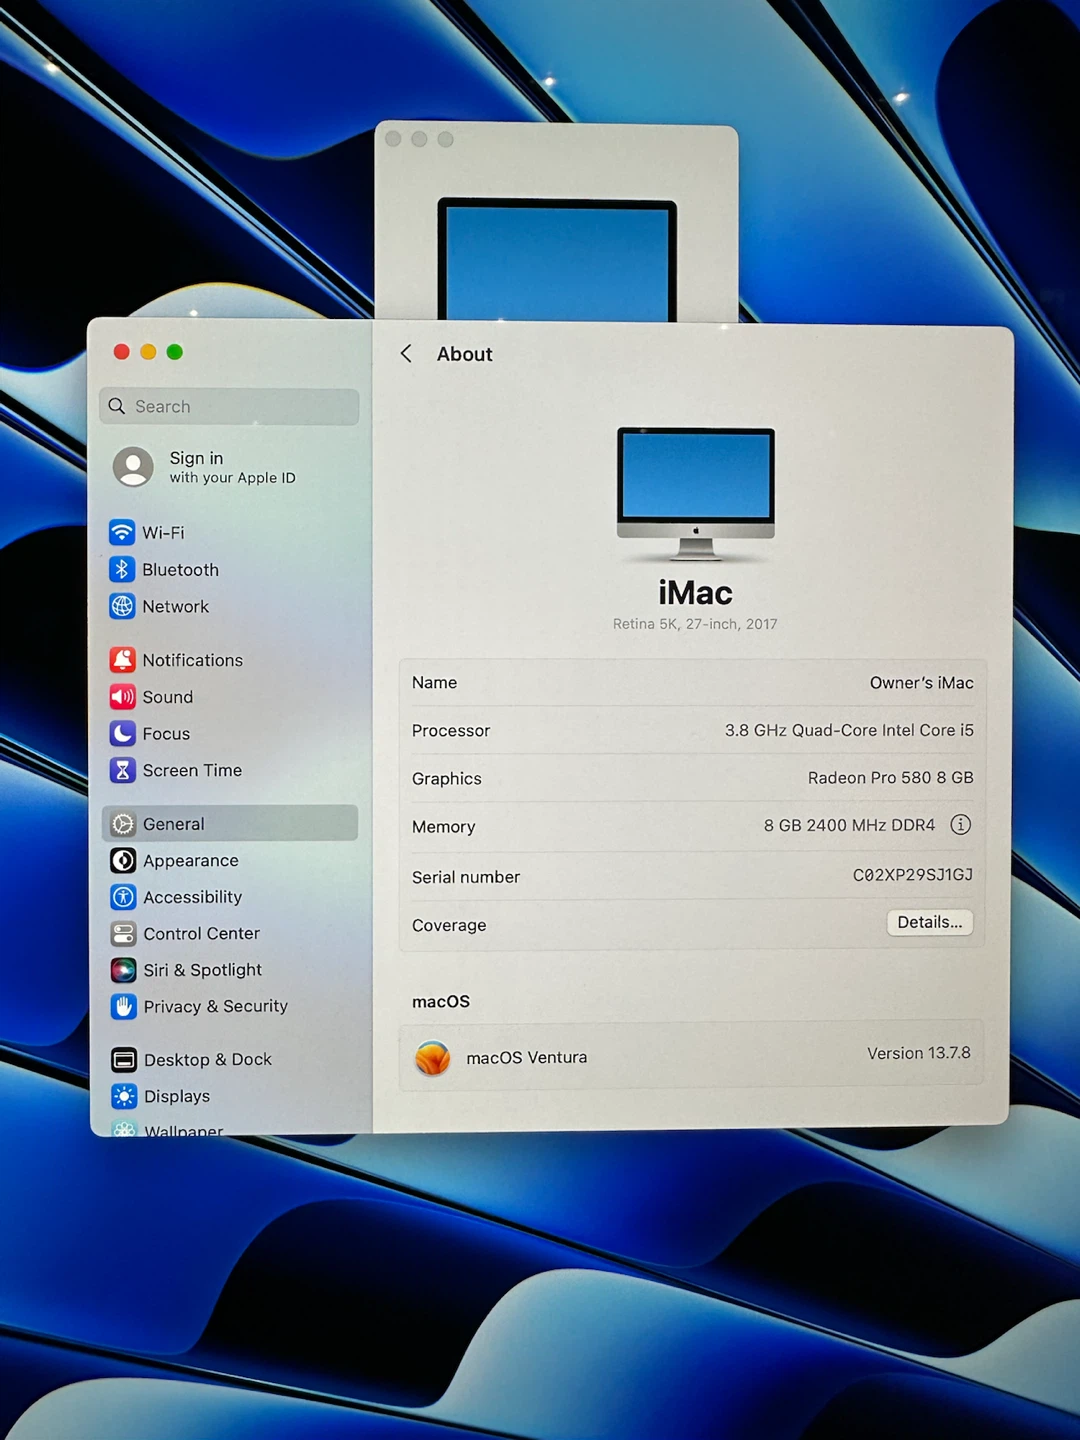This screenshot has width=1080, height=1440.
Task: Click the iMac computer image
Action: click(696, 494)
